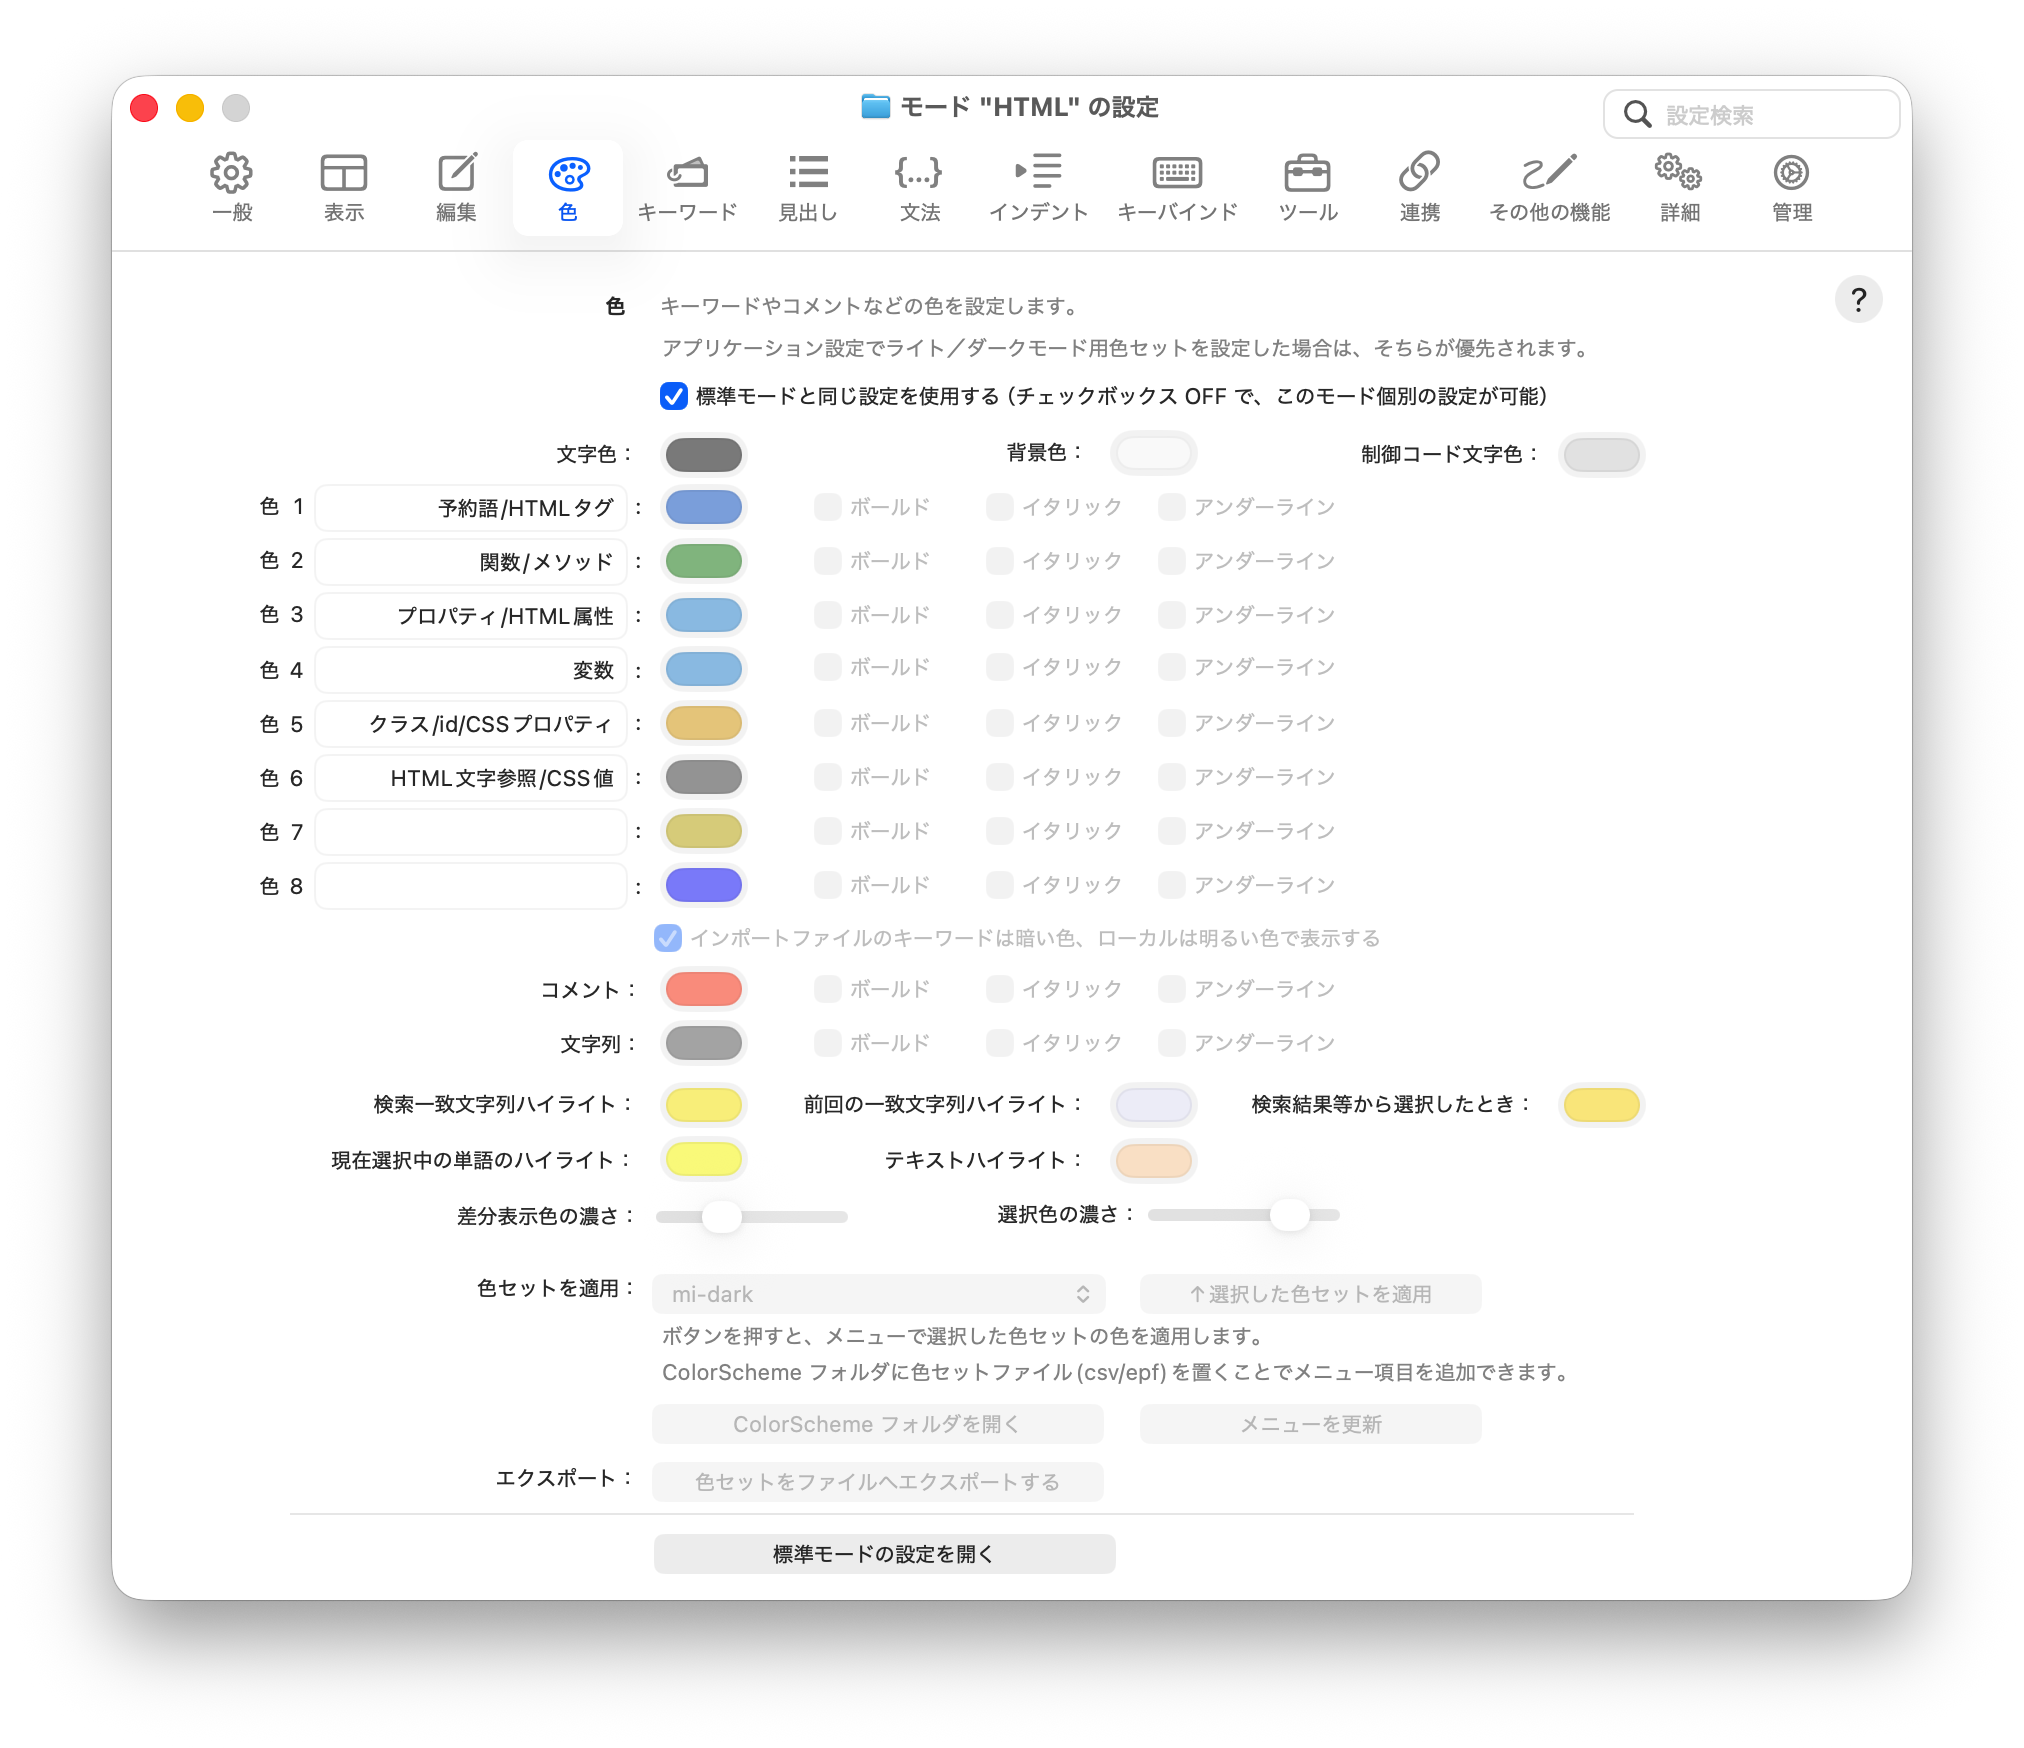Image resolution: width=2024 pixels, height=1748 pixels.
Task: Switch to the 詳細 advanced tab
Action: (x=1680, y=188)
